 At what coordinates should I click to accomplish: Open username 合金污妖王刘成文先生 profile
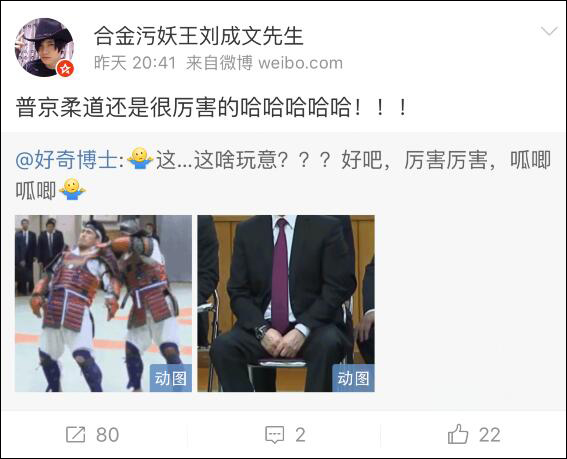pos(199,36)
